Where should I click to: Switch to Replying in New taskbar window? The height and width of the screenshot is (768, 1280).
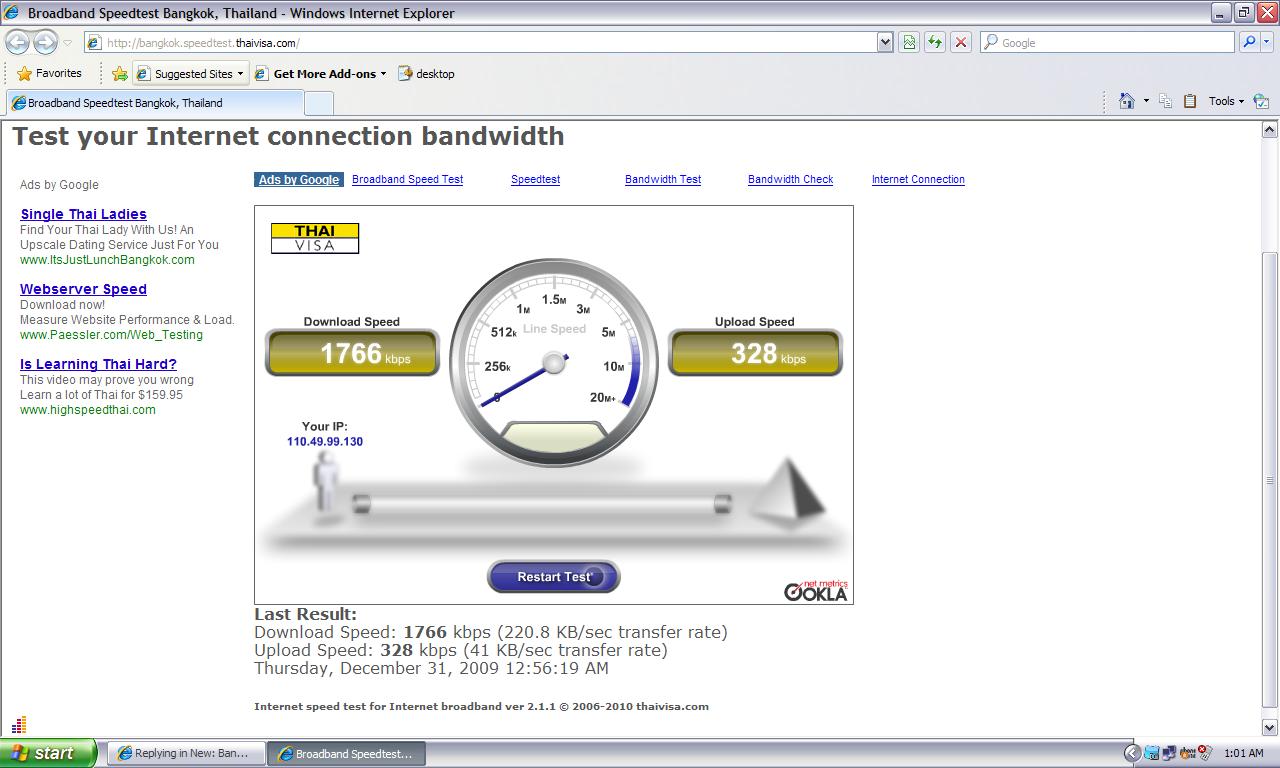(184, 753)
